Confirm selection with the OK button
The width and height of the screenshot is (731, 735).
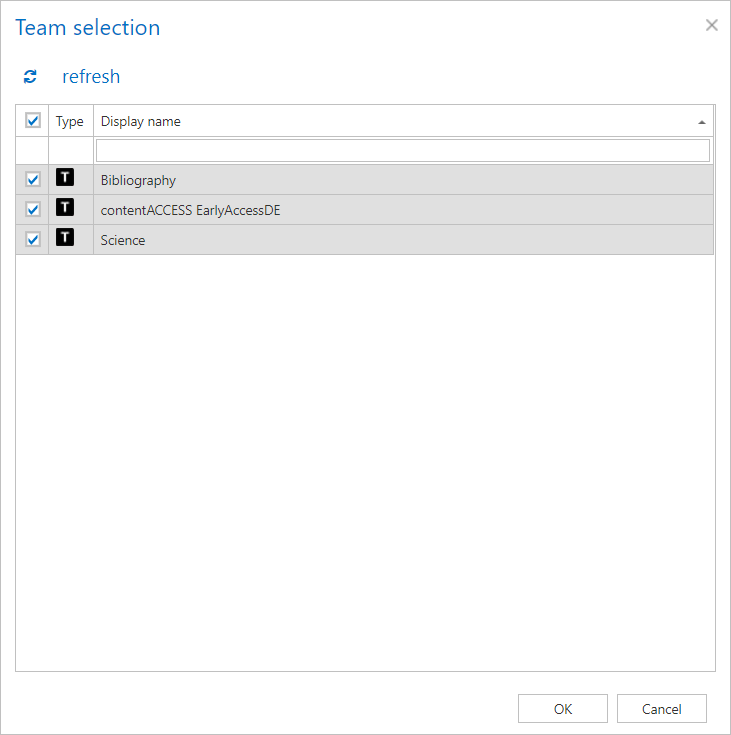[x=562, y=708]
